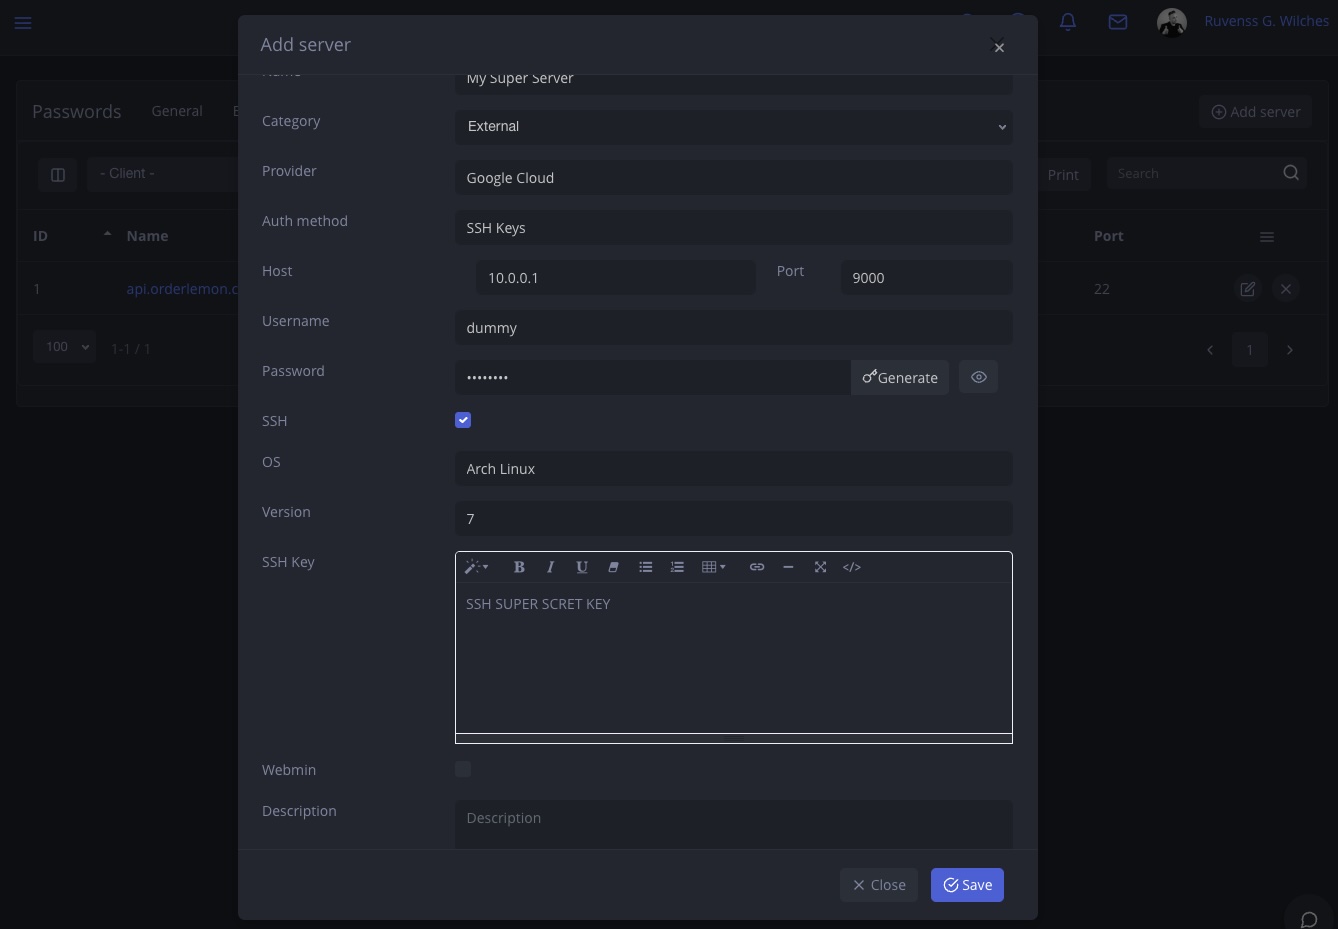Apply italic formatting in the SSH Key editor

[x=550, y=567]
